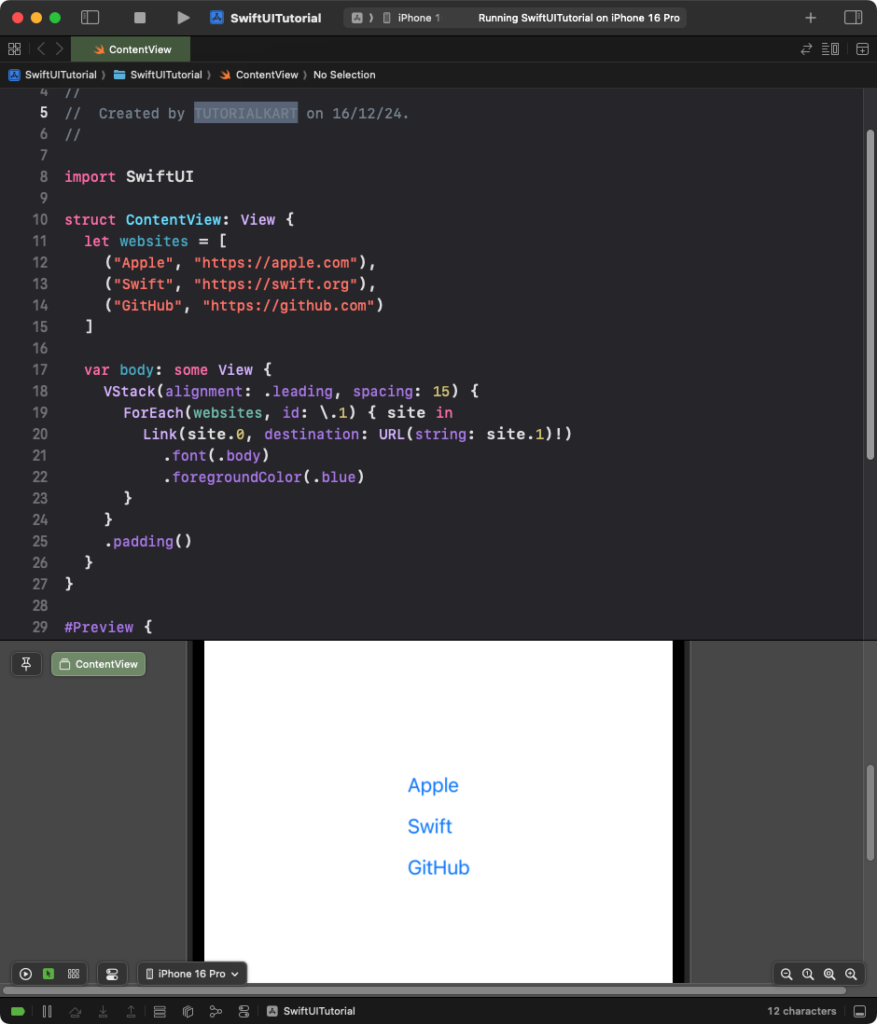Pin the ContentView preview
877x1024 pixels.
click(26, 663)
